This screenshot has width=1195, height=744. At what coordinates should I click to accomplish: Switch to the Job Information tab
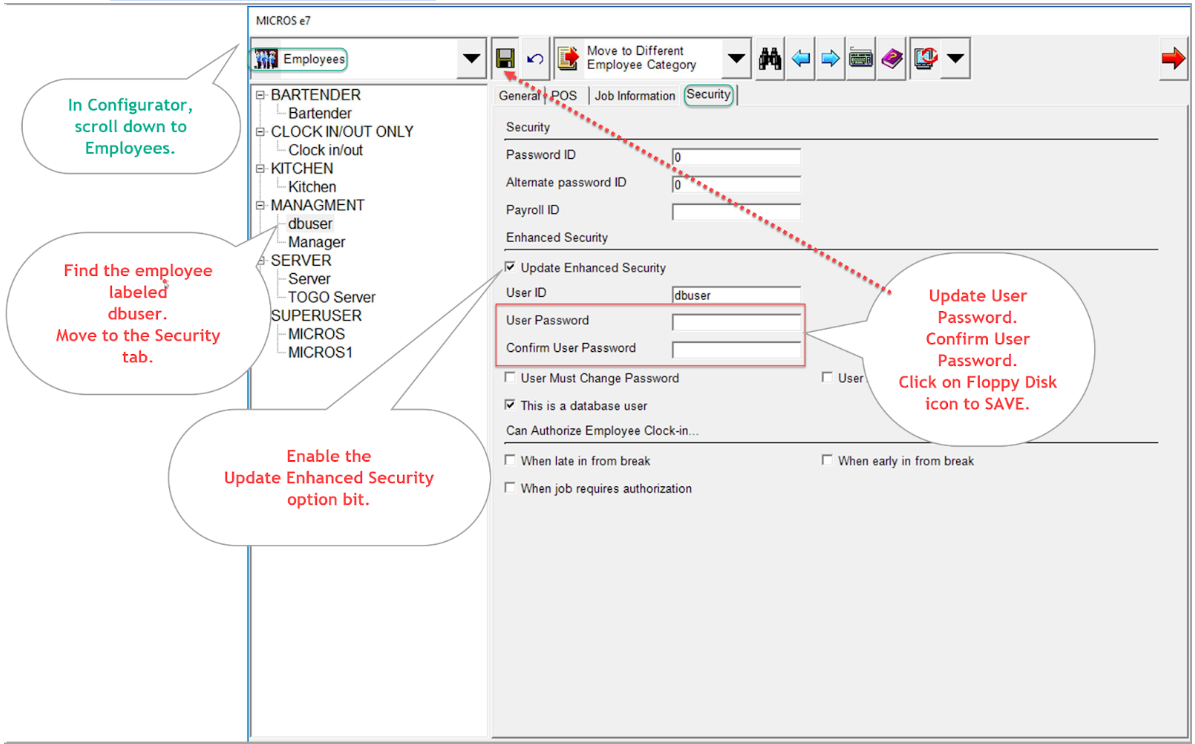(635, 96)
